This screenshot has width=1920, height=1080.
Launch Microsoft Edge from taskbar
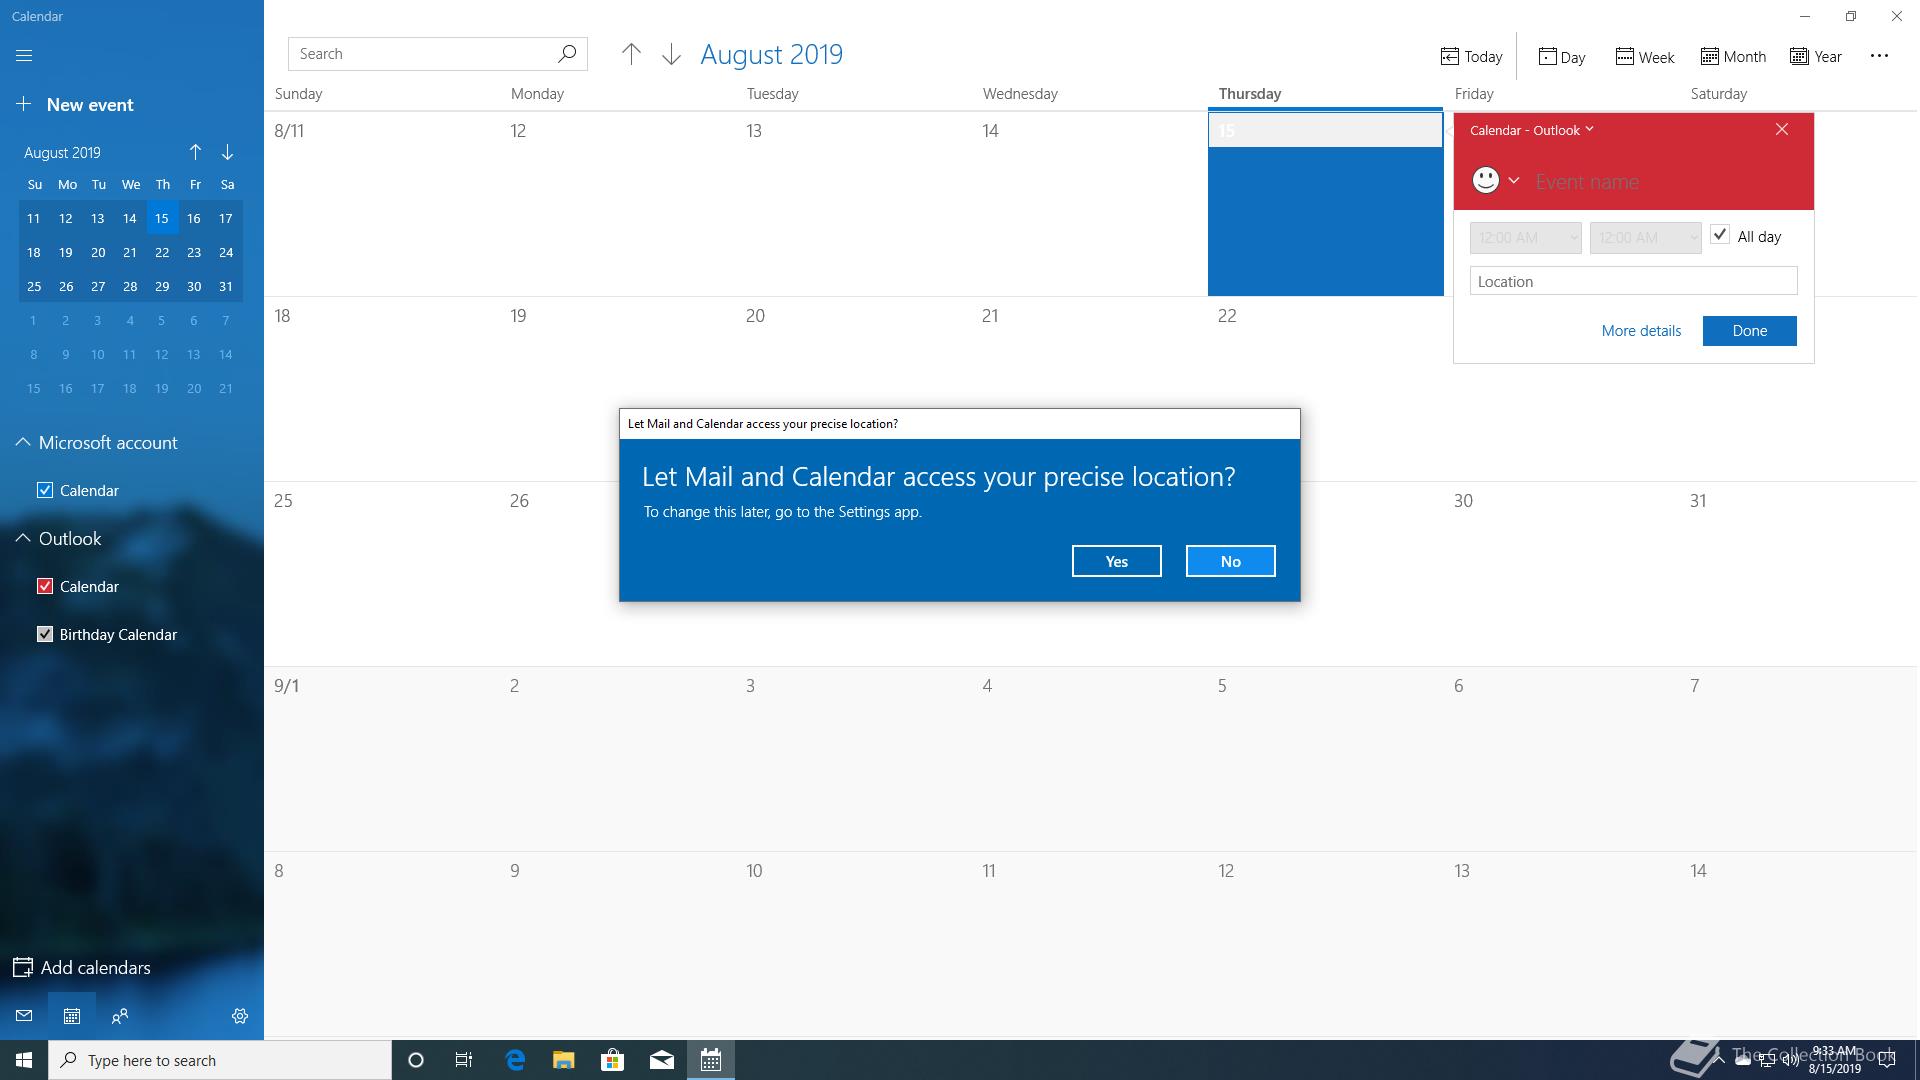pyautogui.click(x=515, y=1060)
